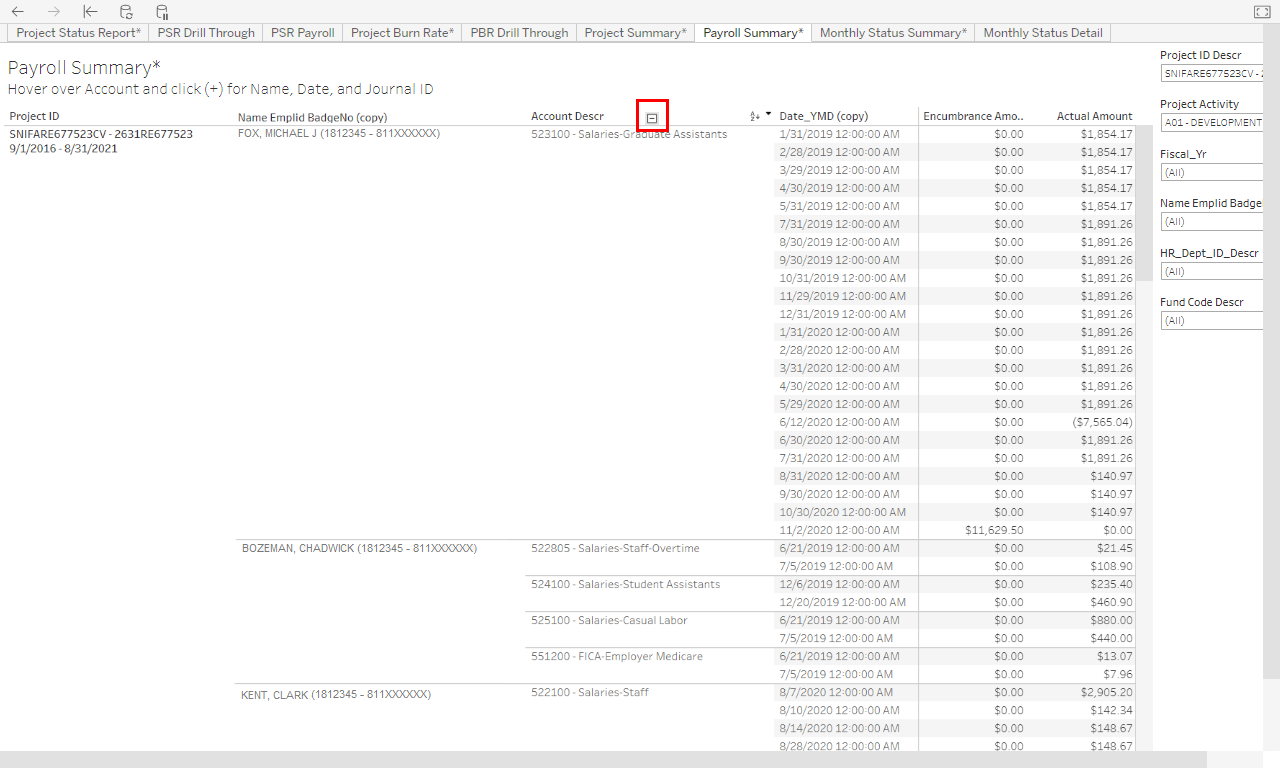Image resolution: width=1280 pixels, height=768 pixels.
Task: Open the Monthly Status Summary* tab
Action: (x=893, y=33)
